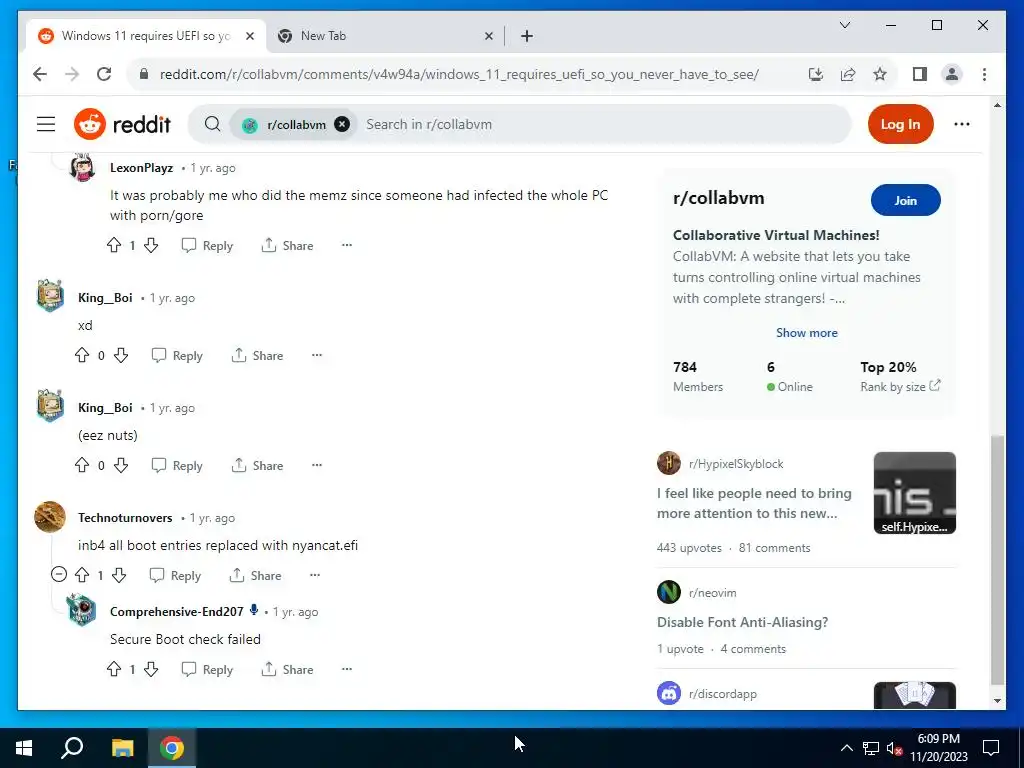
Task: Open the HypixelSkyblock post thumbnail
Action: click(914, 493)
